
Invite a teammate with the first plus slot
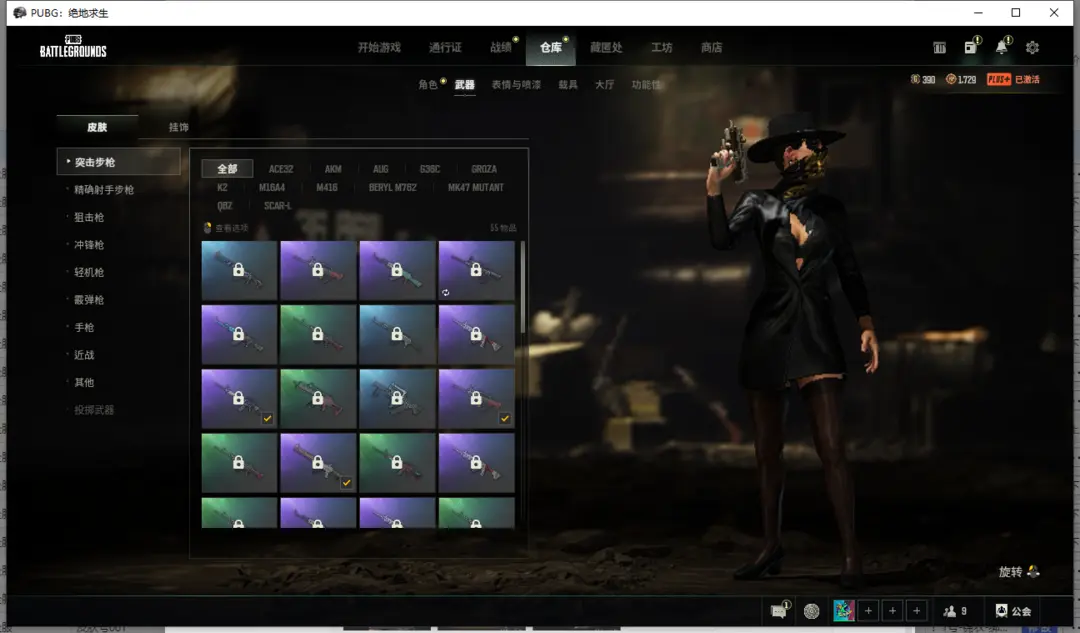click(868, 611)
